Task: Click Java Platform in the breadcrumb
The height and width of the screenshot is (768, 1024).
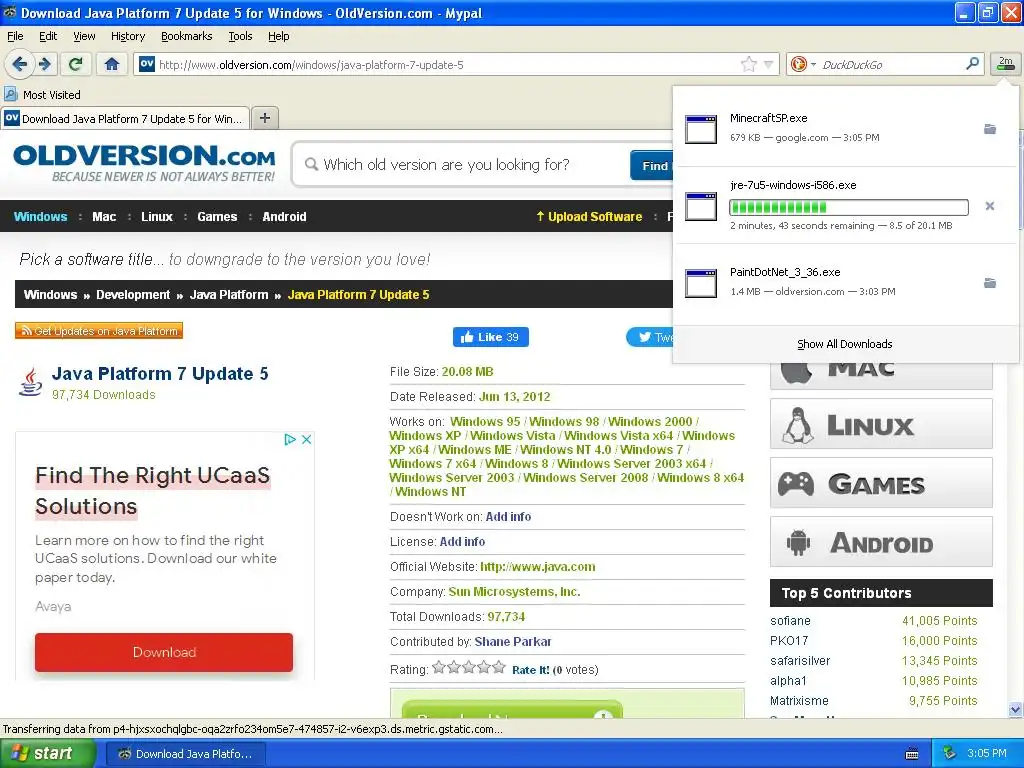Action: tap(229, 295)
